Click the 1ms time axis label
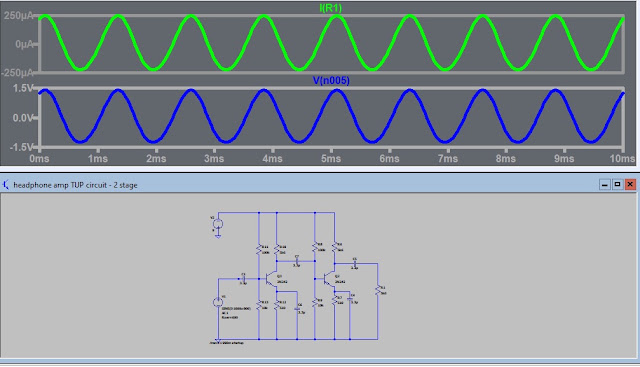640x367 pixels. [x=98, y=158]
